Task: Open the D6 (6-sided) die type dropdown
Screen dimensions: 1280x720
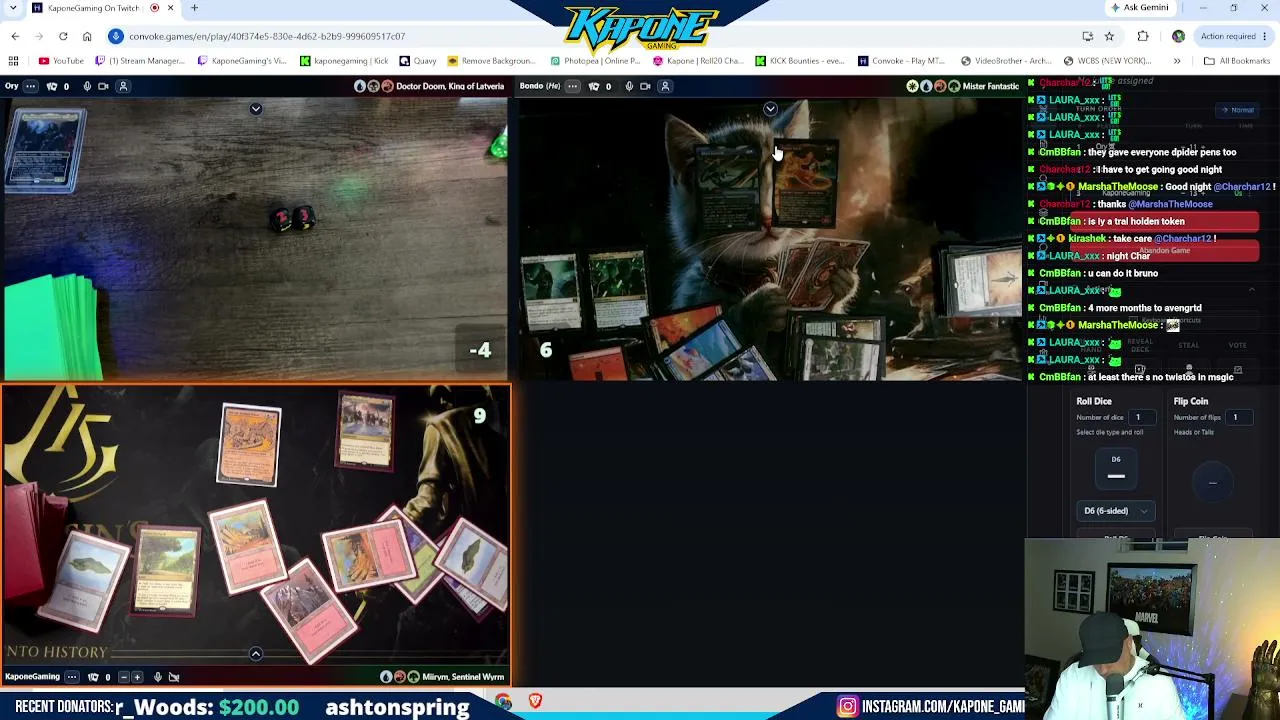Action: click(x=1116, y=511)
